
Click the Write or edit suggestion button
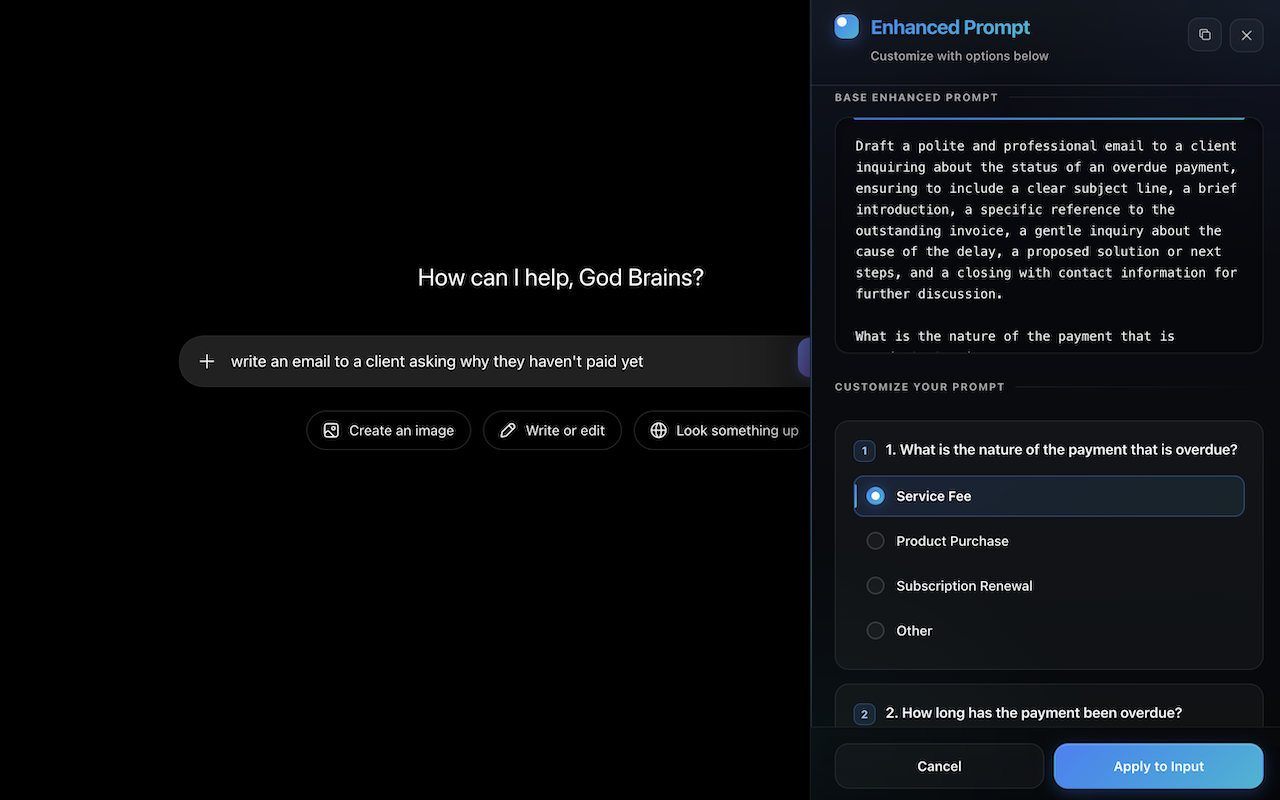coord(552,430)
